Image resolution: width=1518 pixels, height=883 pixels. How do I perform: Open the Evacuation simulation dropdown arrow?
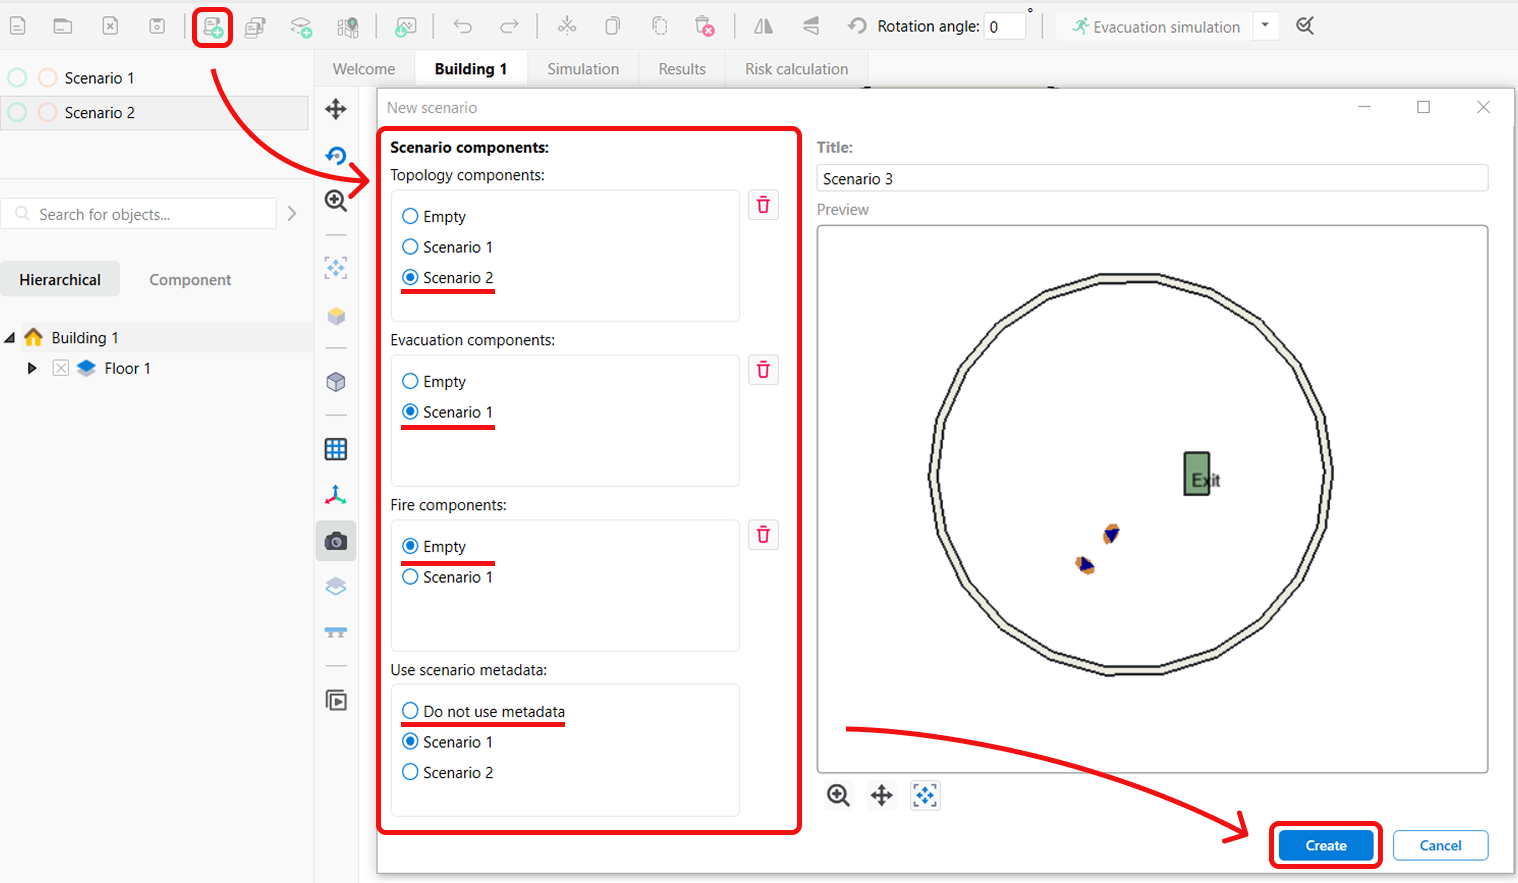point(1265,26)
